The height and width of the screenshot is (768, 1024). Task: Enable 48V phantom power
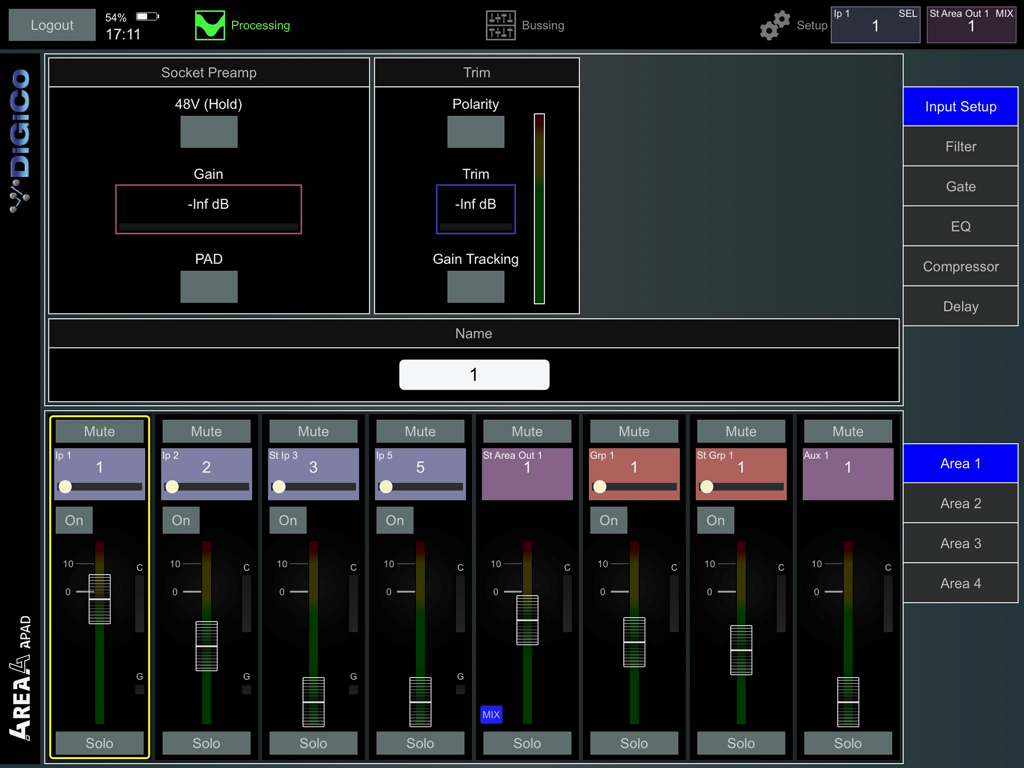[208, 131]
